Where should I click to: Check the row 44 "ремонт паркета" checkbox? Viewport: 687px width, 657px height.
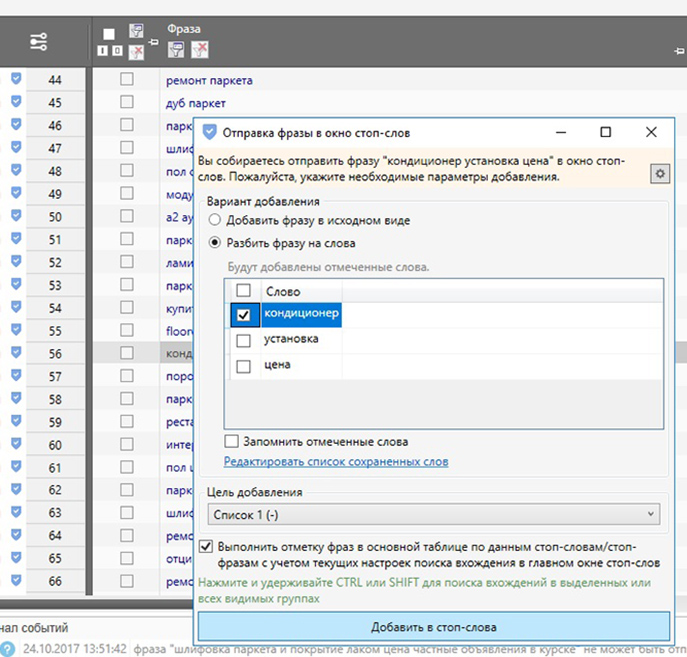pyautogui.click(x=127, y=79)
